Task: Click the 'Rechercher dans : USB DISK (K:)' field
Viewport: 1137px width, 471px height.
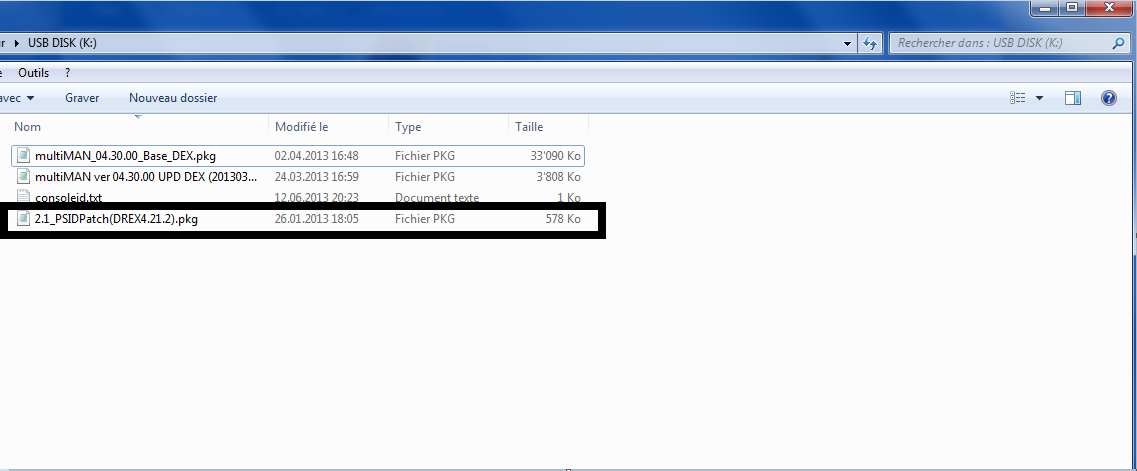Action: 1000,44
